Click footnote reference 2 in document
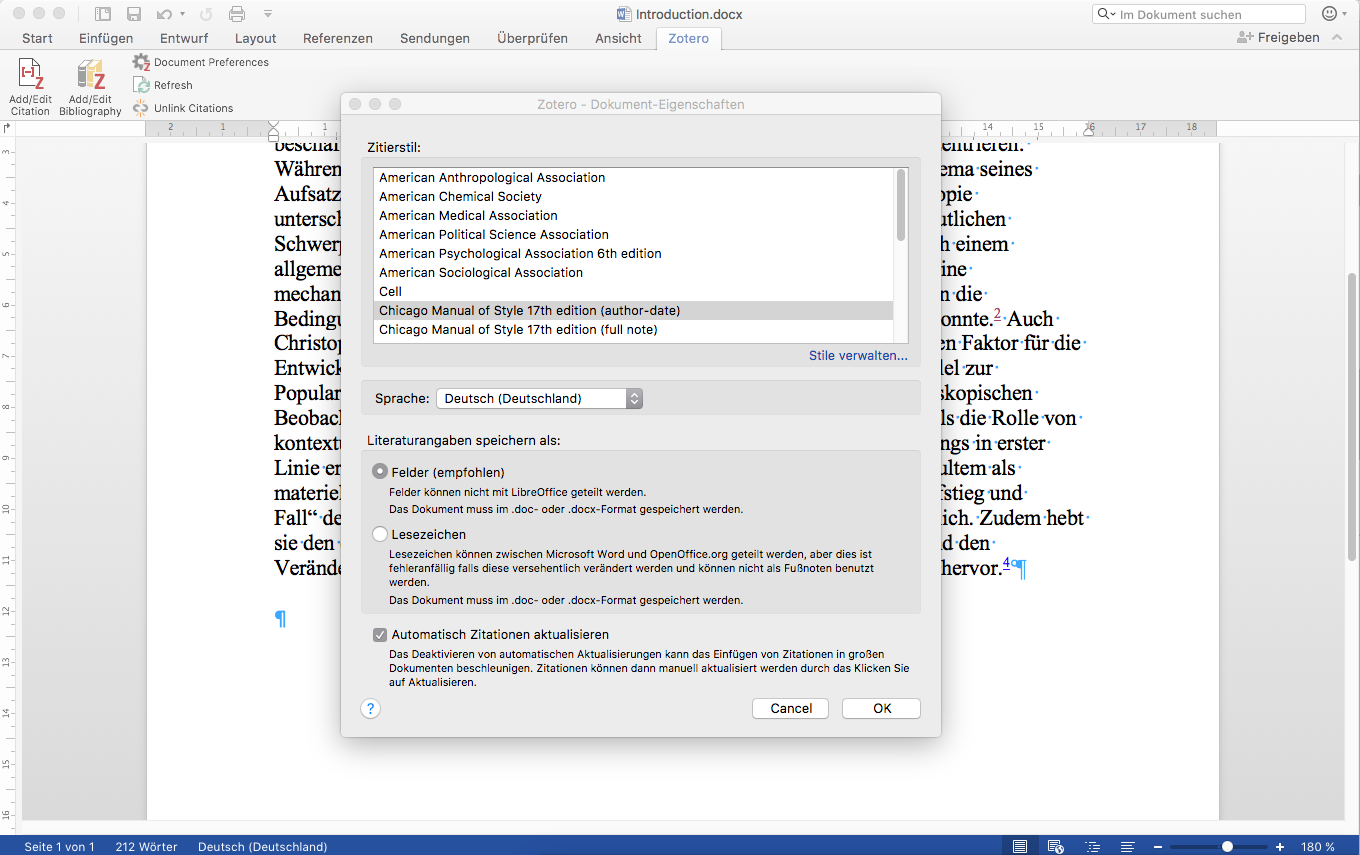 [x=997, y=314]
